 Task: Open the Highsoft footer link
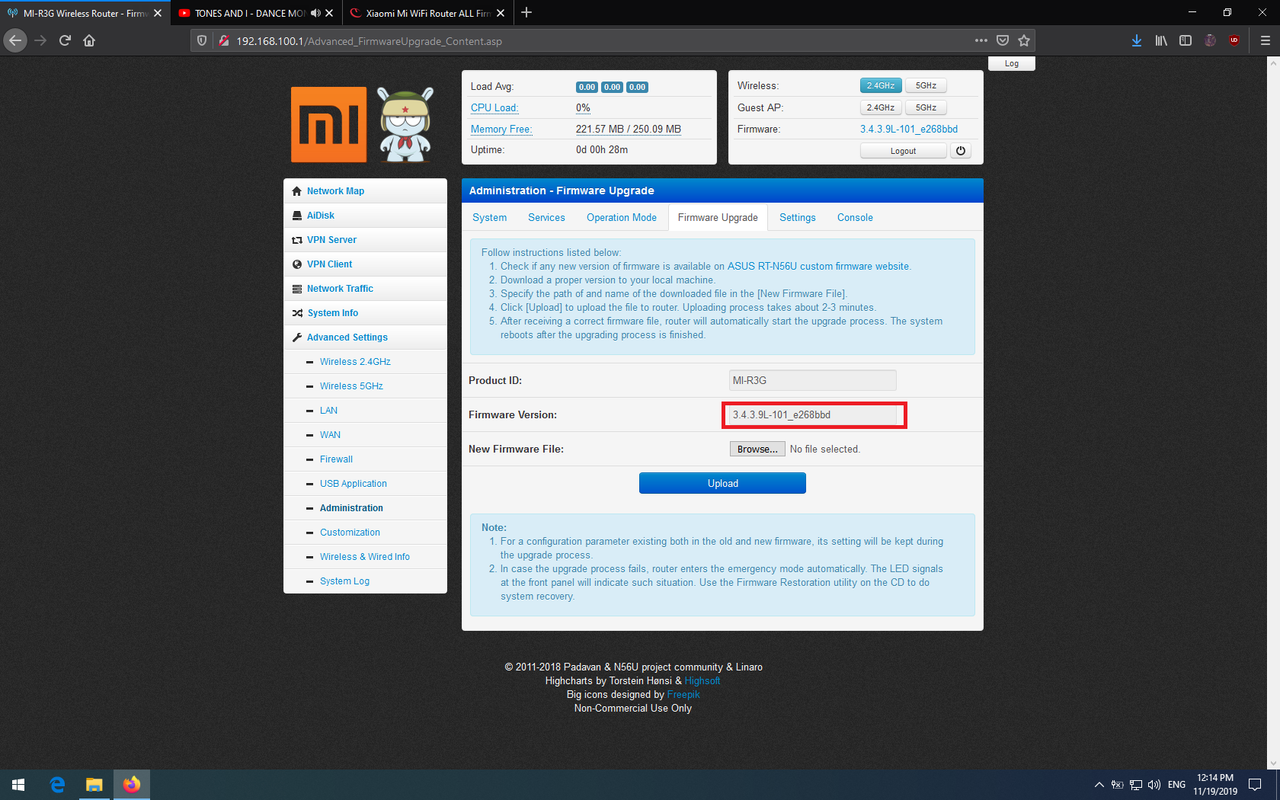pyautogui.click(x=702, y=680)
